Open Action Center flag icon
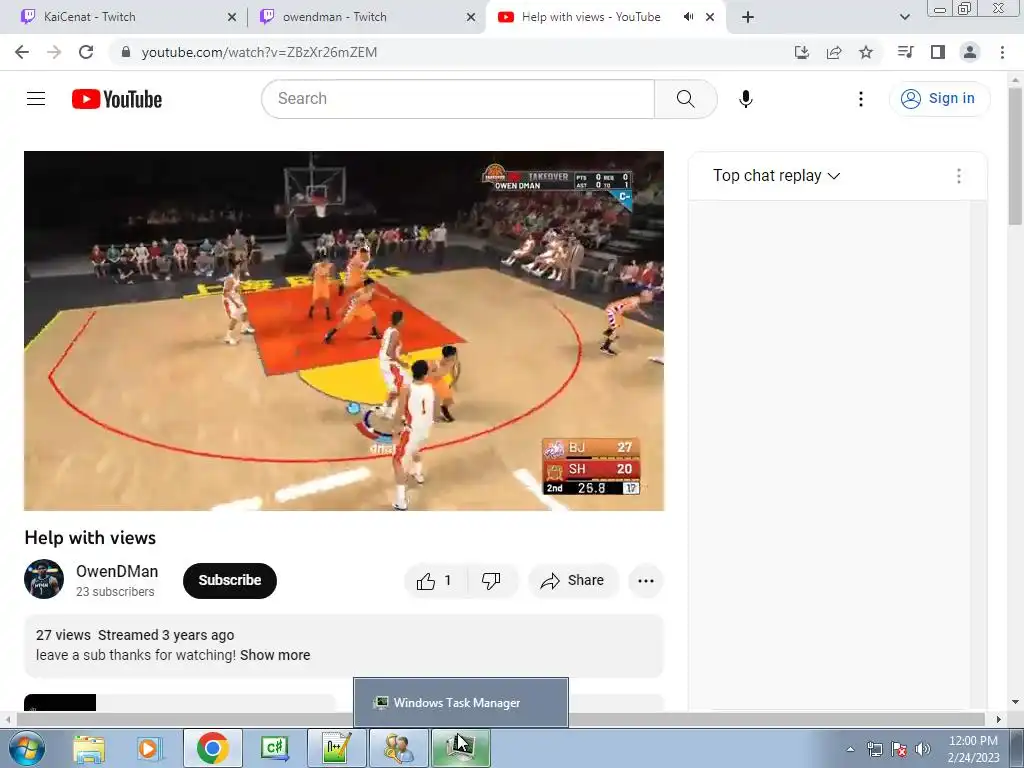This screenshot has height=768, width=1024. (899, 749)
